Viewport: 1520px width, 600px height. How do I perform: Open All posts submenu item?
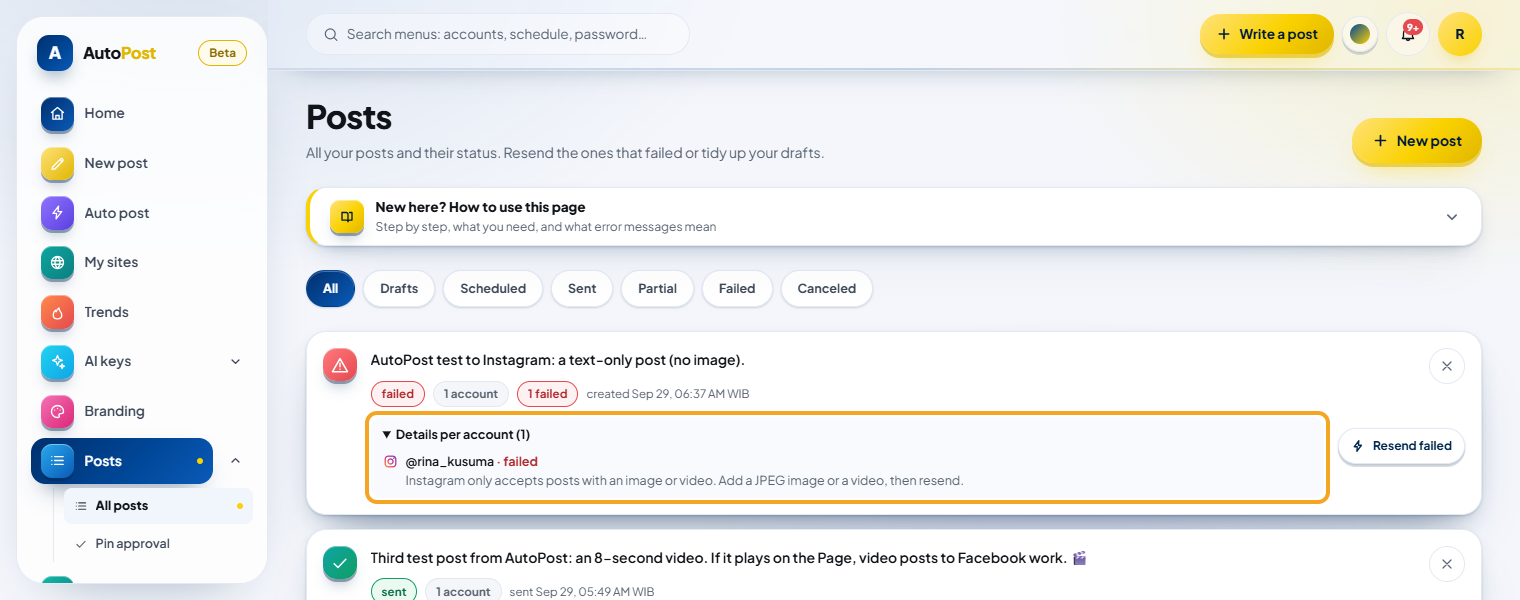point(158,506)
